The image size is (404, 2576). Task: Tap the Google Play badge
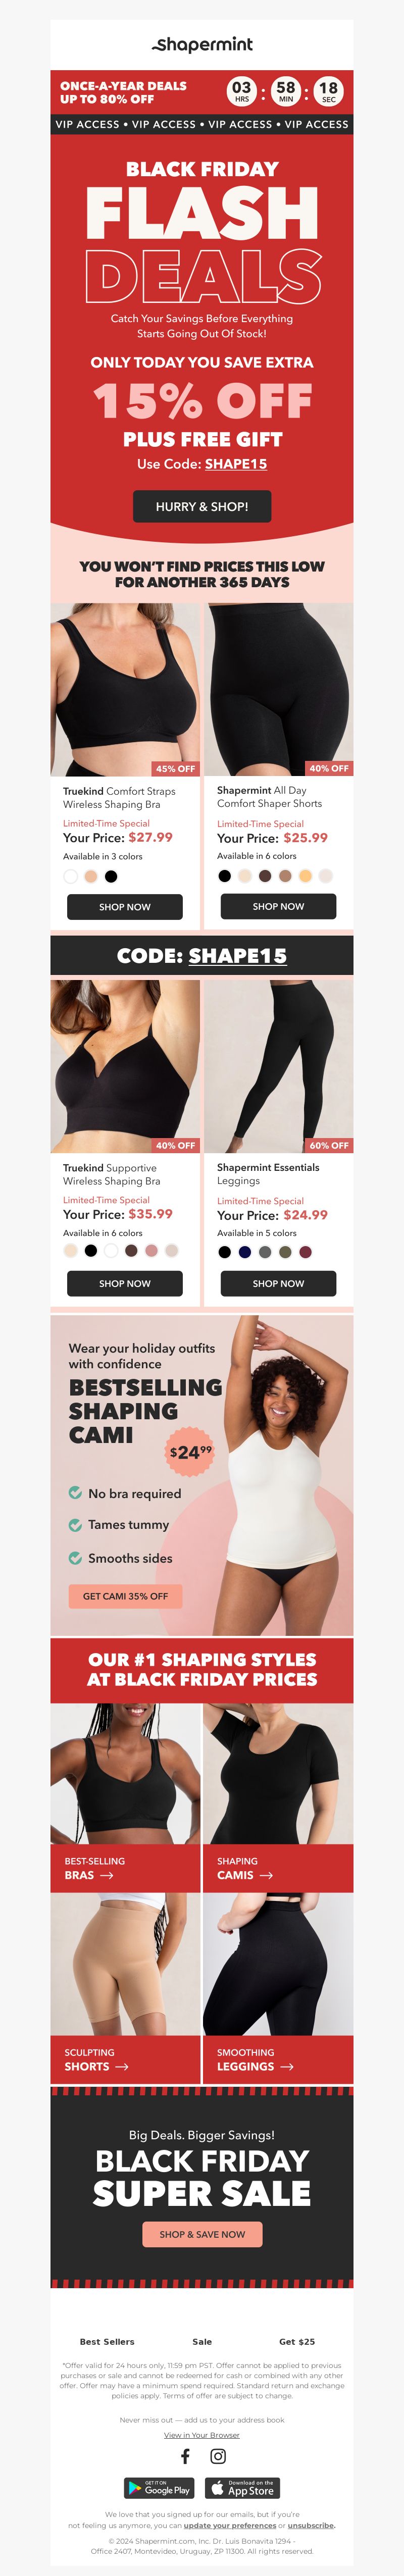[160, 2488]
